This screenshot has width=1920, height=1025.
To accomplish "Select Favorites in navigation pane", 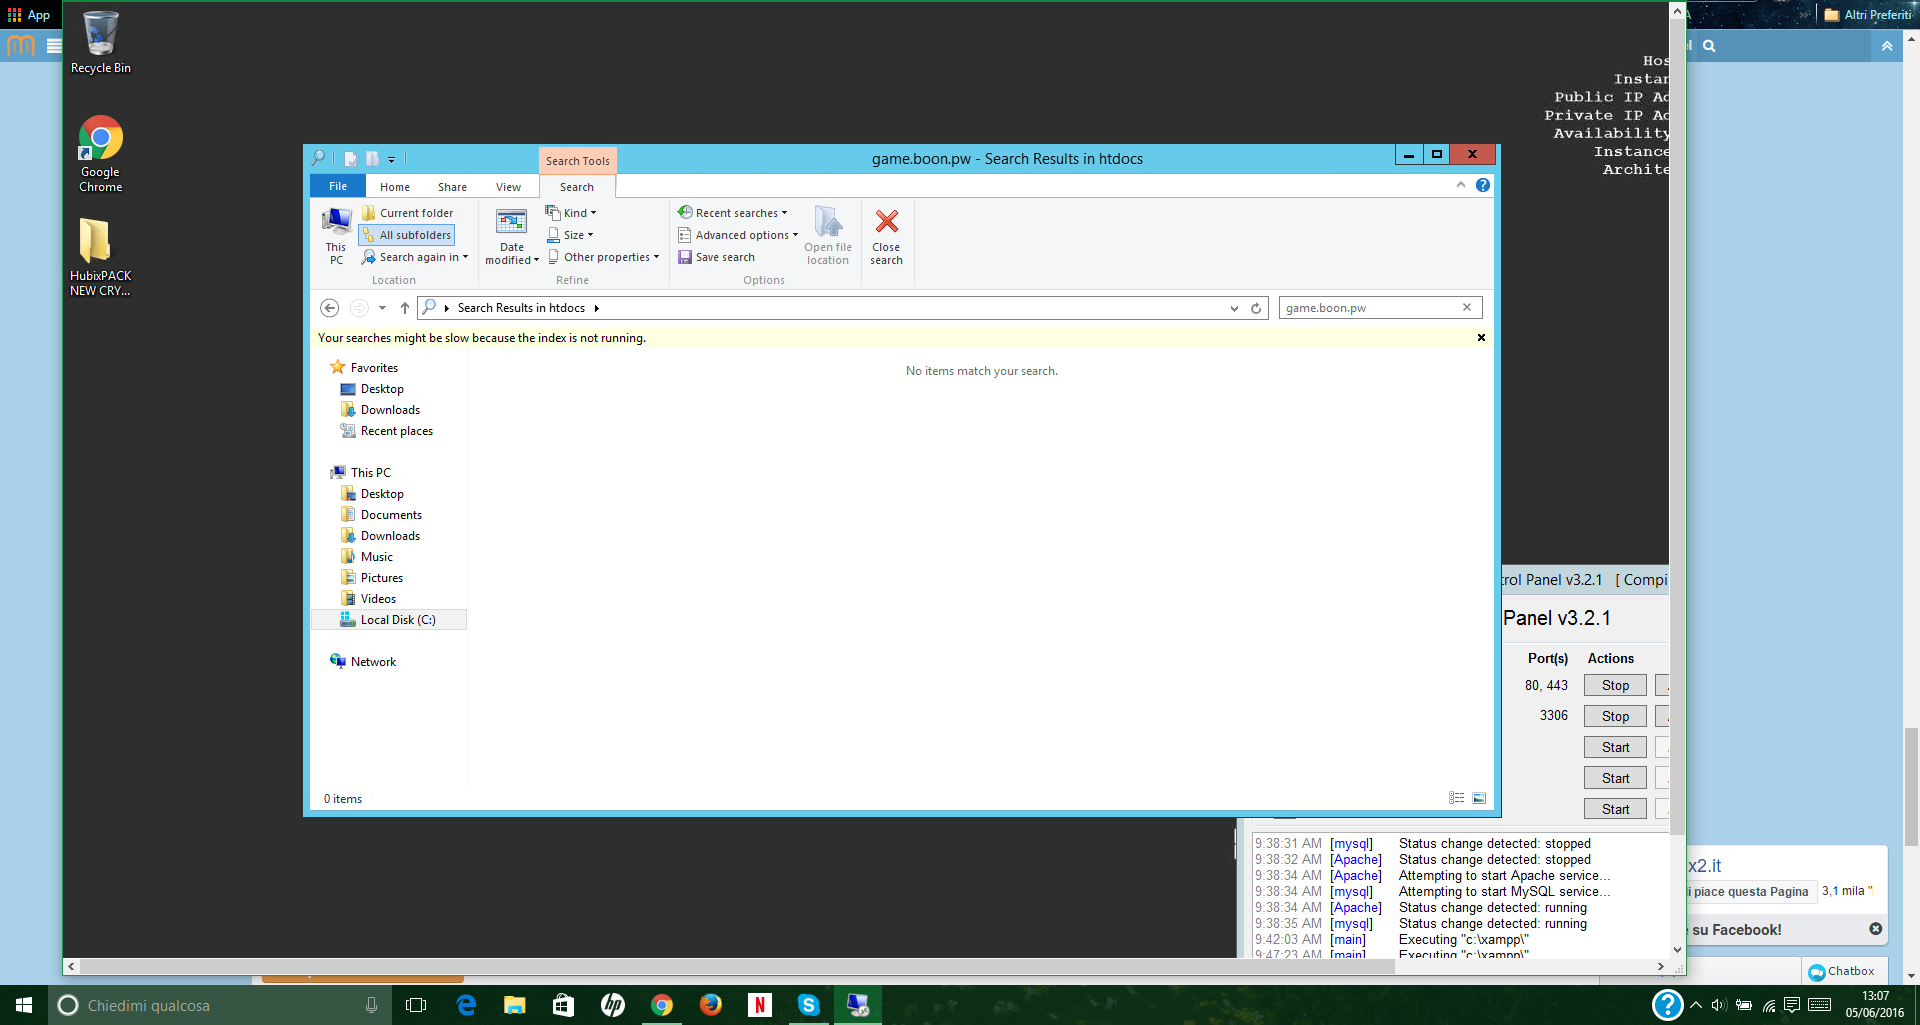I will 374,368.
